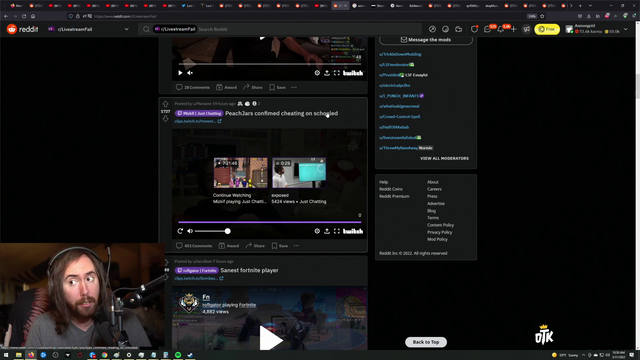Focus the Search Reddit input field
This screenshot has height=360, width=640.
308,29
